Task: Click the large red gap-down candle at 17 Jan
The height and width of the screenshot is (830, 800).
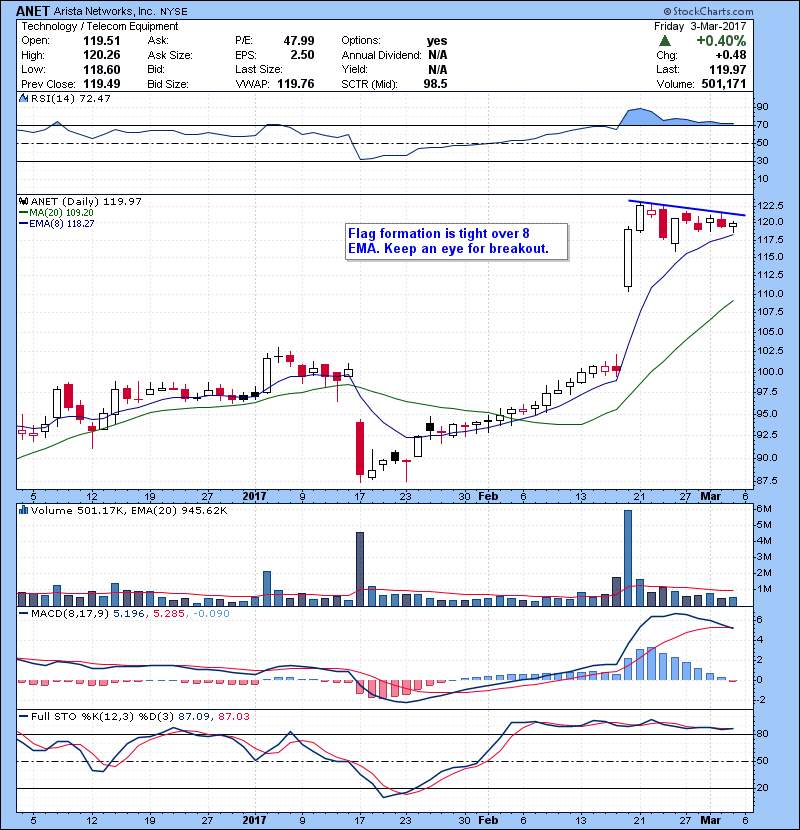Action: click(x=360, y=448)
